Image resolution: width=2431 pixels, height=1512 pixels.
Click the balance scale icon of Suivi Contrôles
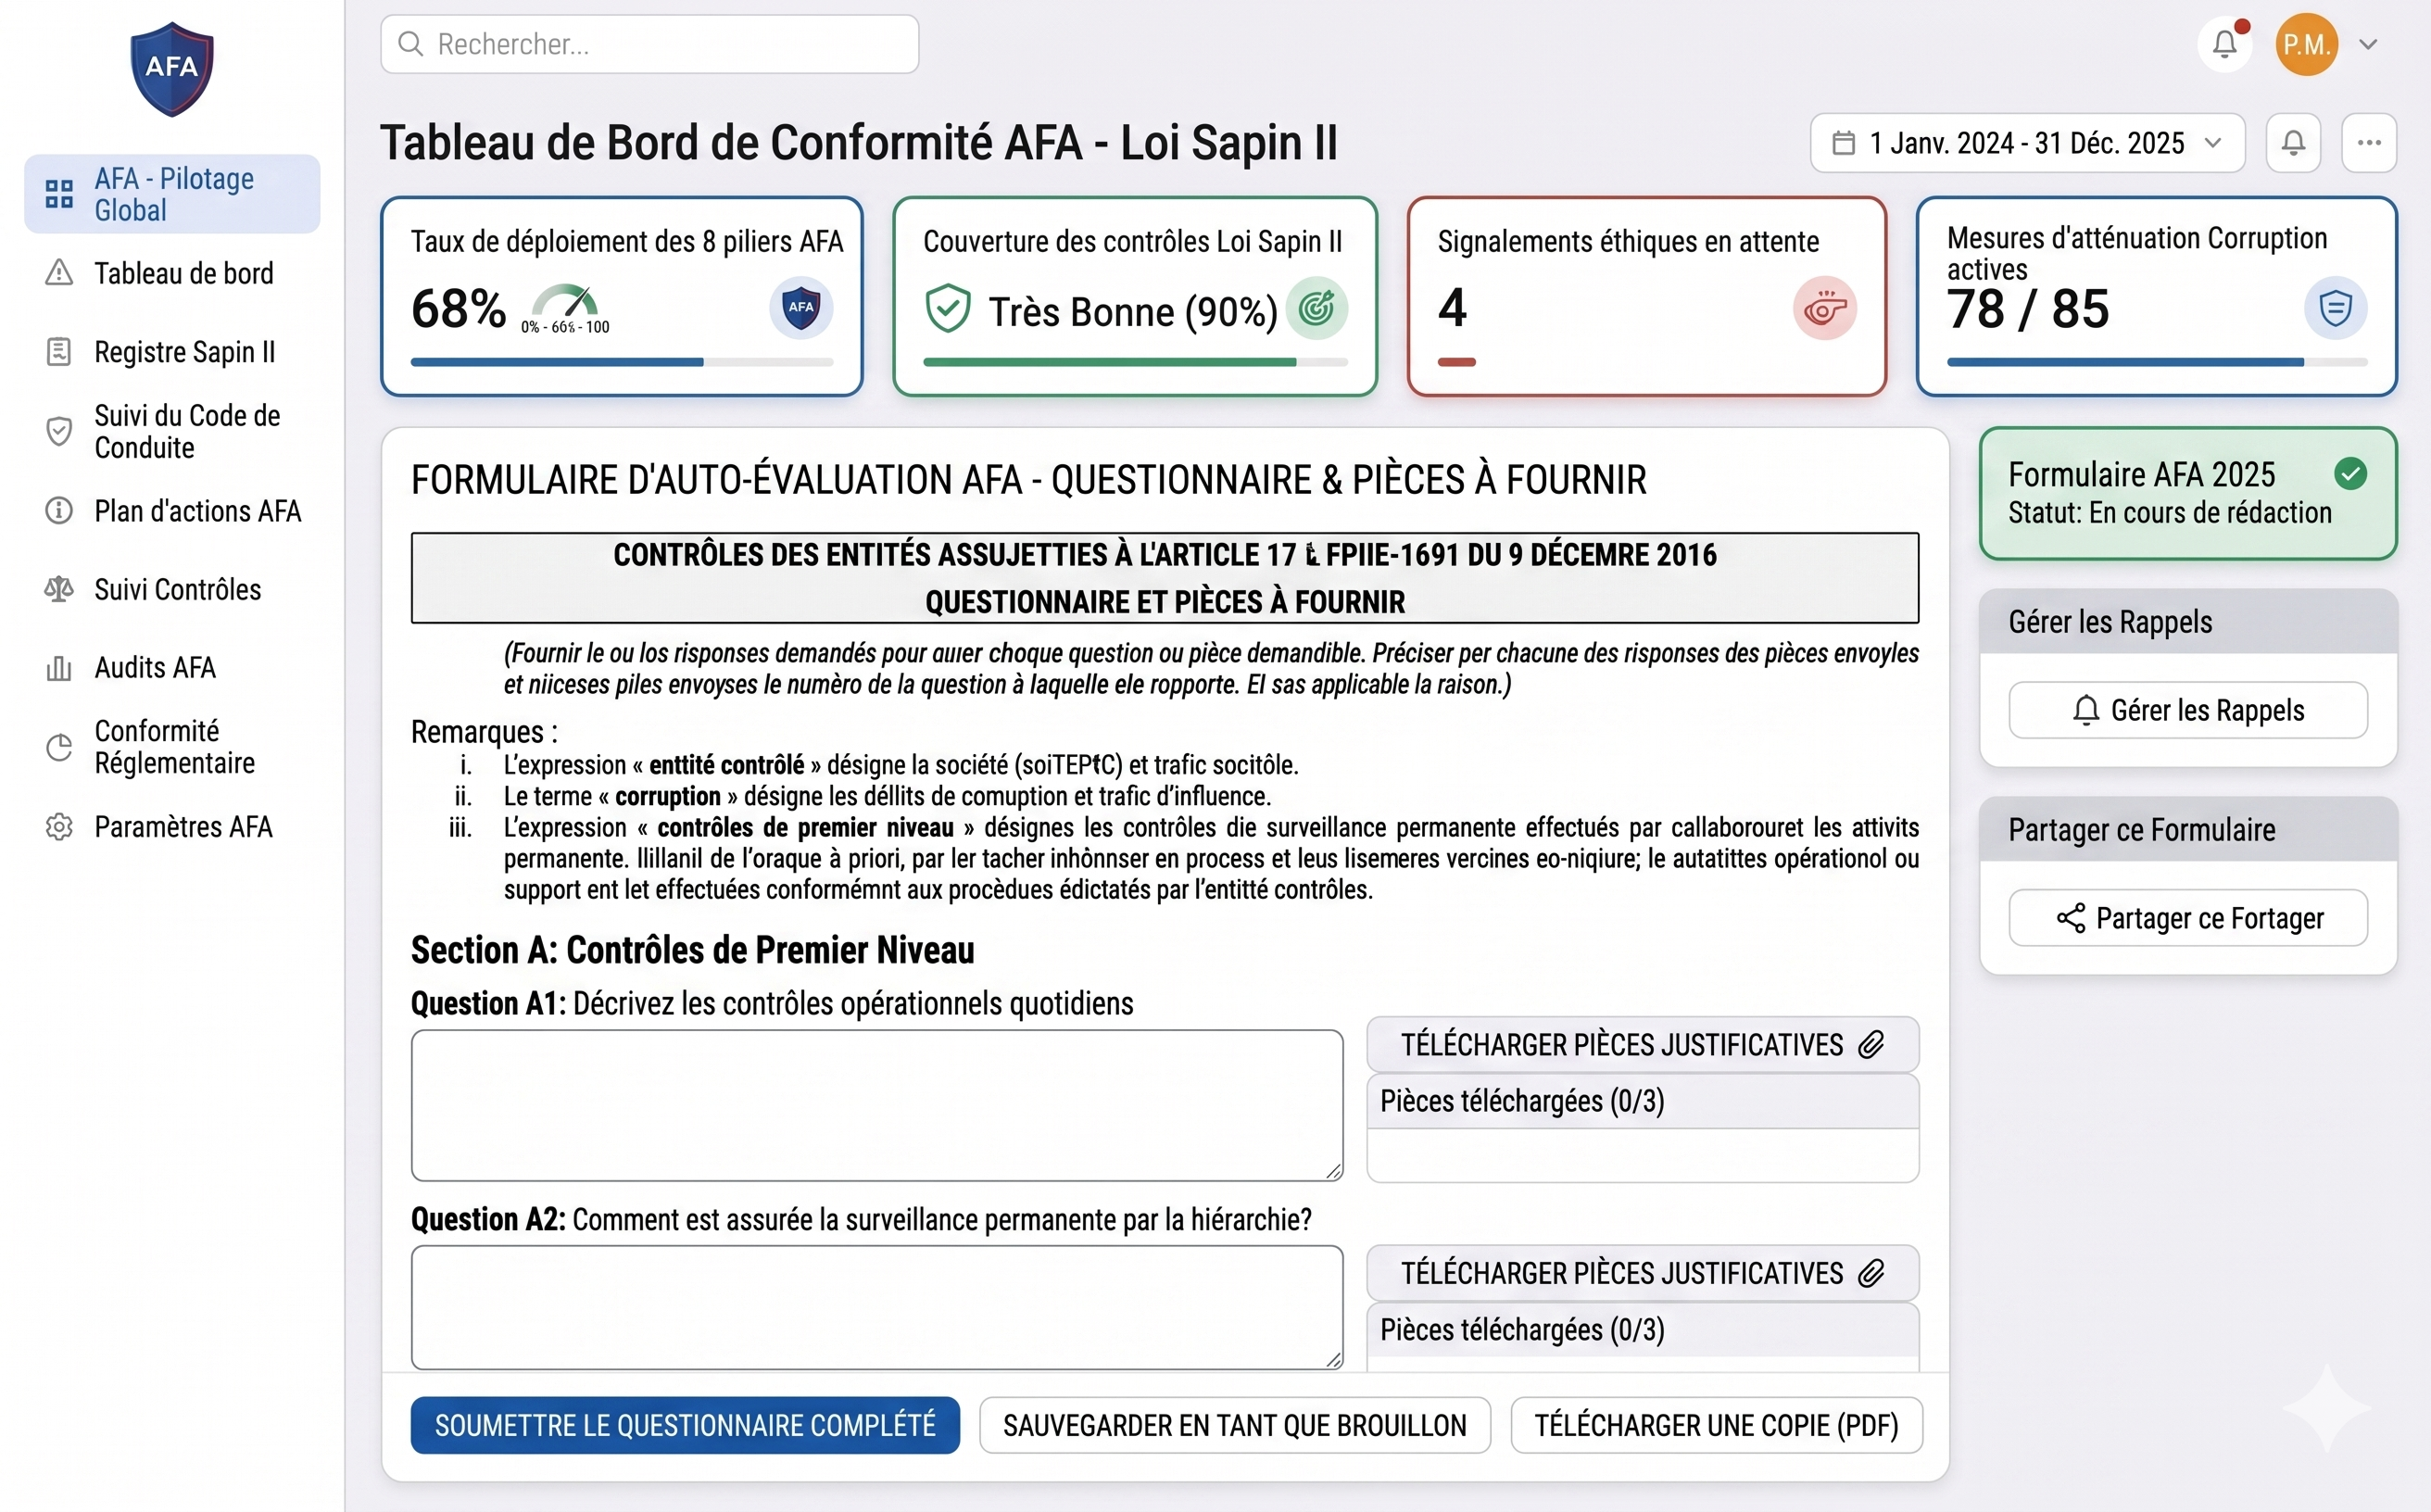pyautogui.click(x=59, y=589)
